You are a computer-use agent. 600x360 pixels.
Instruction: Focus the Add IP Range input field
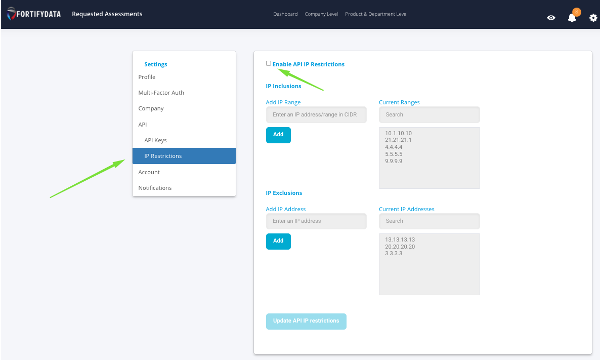tap(316, 115)
